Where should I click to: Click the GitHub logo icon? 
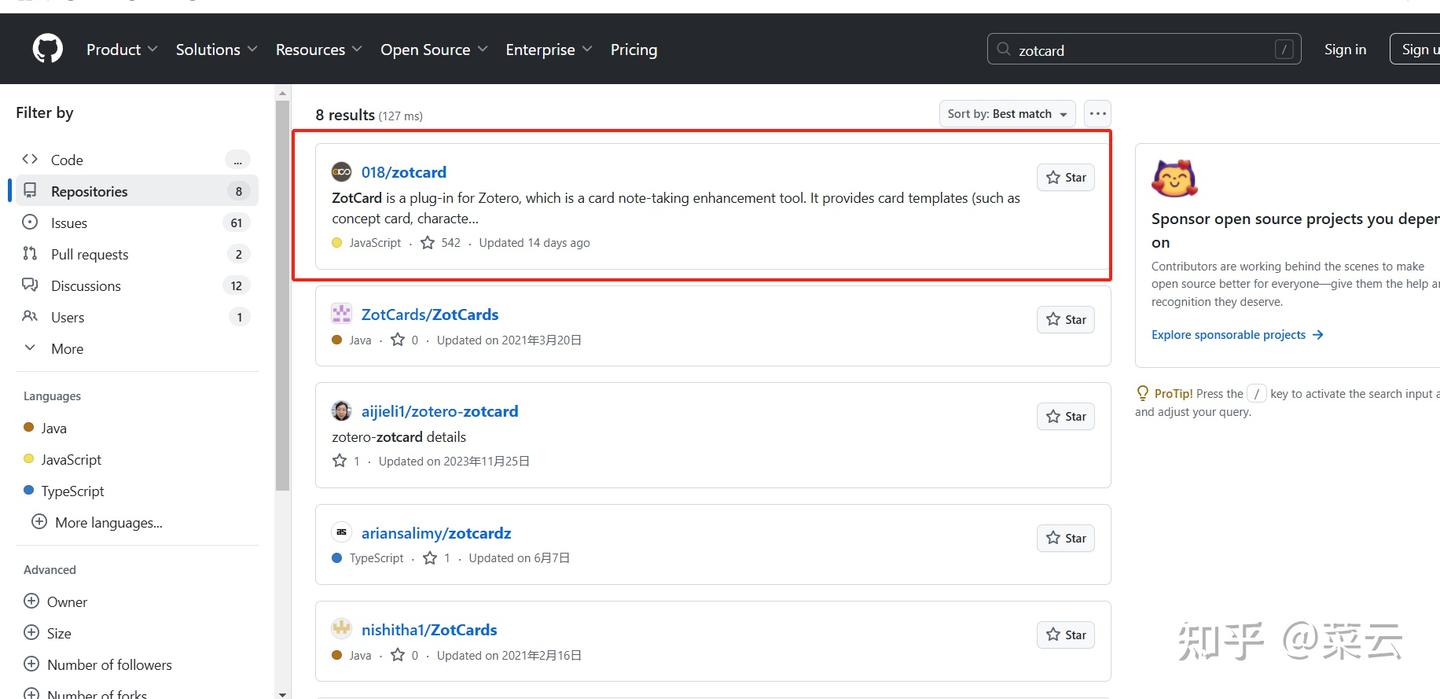coord(47,49)
